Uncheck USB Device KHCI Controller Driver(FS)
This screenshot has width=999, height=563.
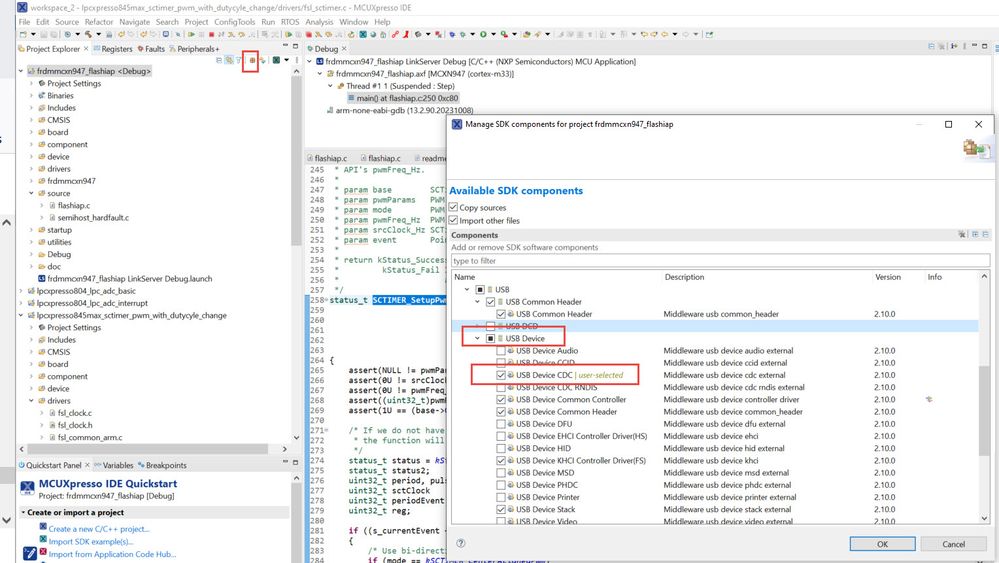[501, 460]
